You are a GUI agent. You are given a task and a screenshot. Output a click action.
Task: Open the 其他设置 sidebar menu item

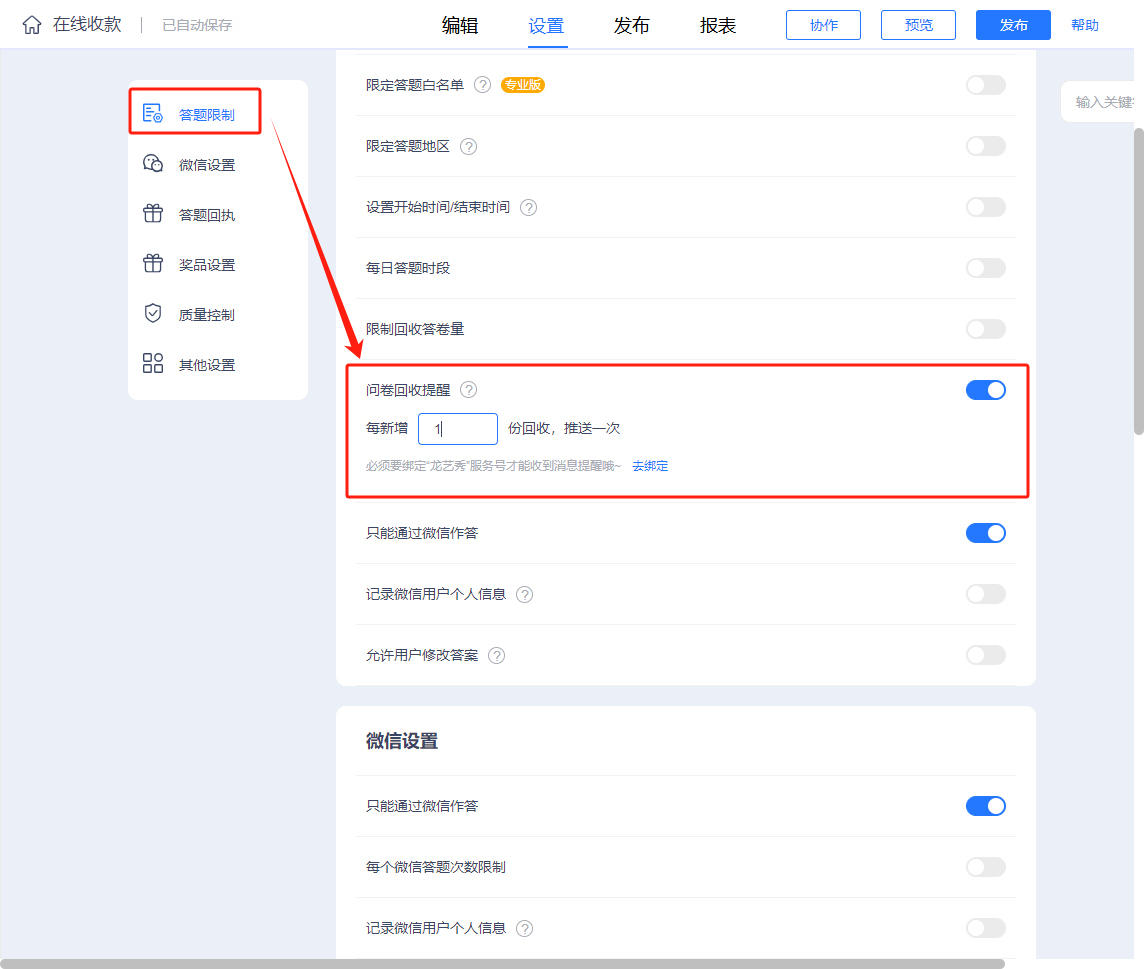[x=207, y=365]
